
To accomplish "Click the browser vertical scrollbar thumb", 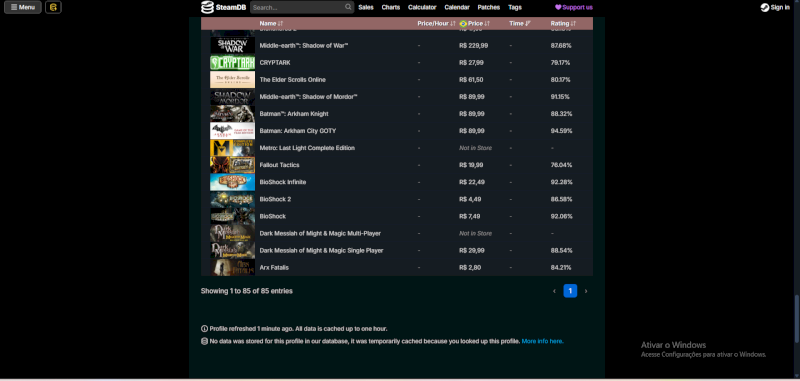I will (x=796, y=319).
